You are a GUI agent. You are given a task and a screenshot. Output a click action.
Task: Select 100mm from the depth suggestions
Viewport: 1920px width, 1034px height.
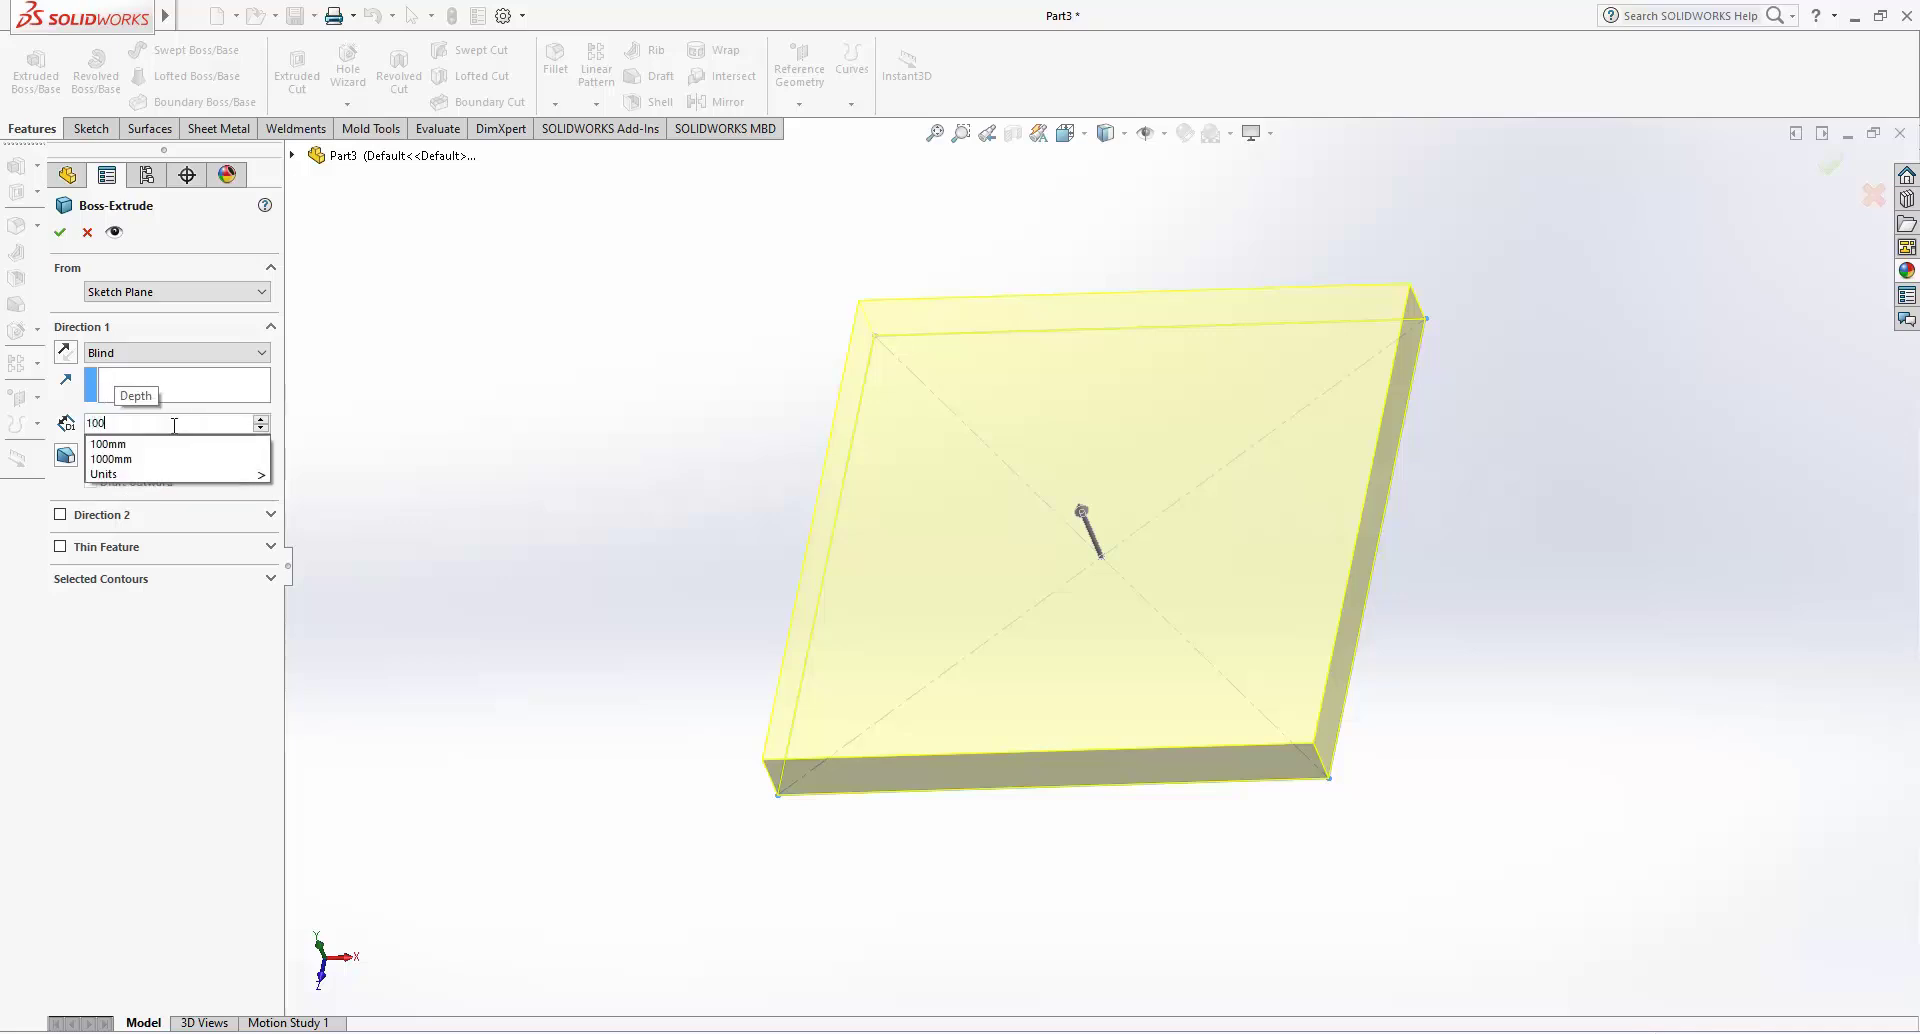click(109, 444)
